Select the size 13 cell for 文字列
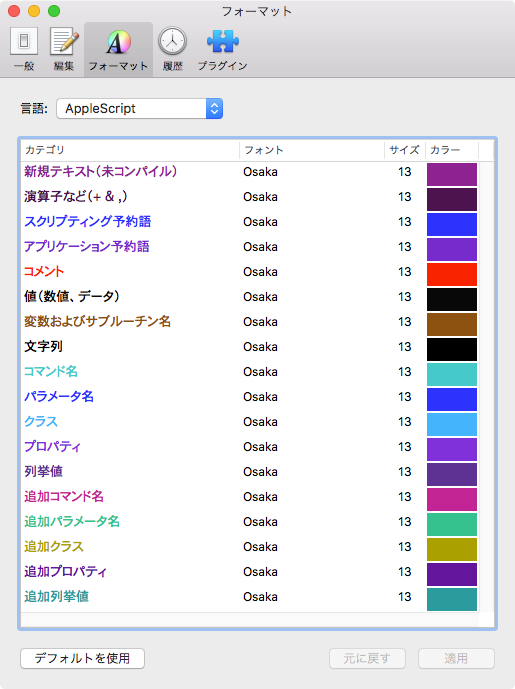The width and height of the screenshot is (515, 689). click(404, 347)
